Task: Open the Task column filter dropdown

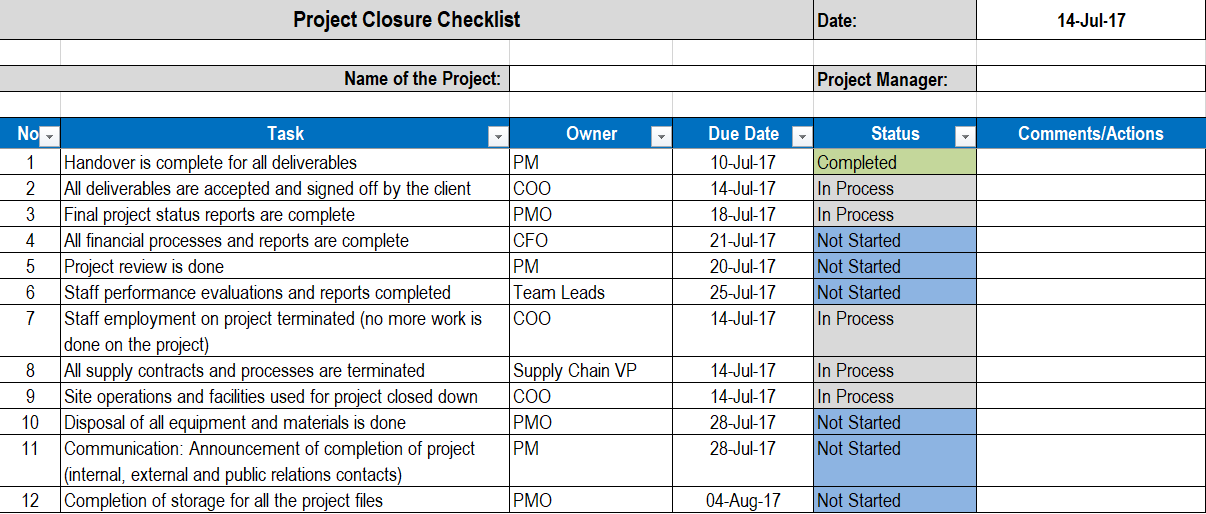Action: point(498,136)
